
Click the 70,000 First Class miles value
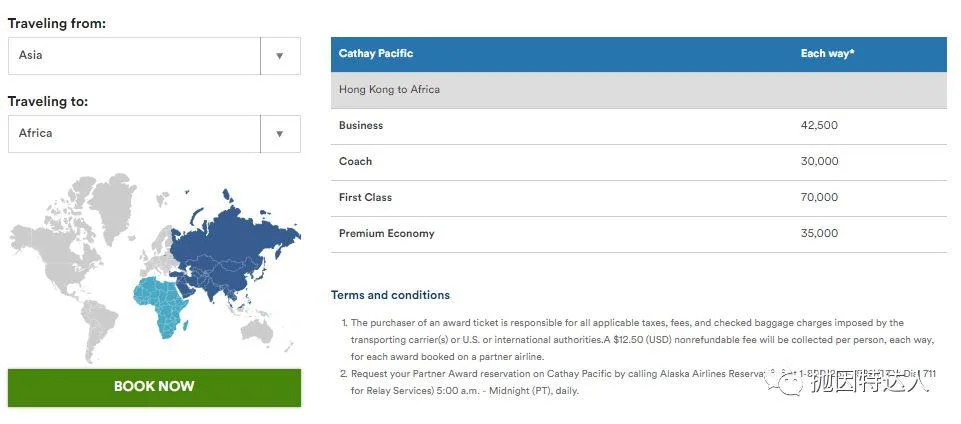pyautogui.click(x=819, y=198)
